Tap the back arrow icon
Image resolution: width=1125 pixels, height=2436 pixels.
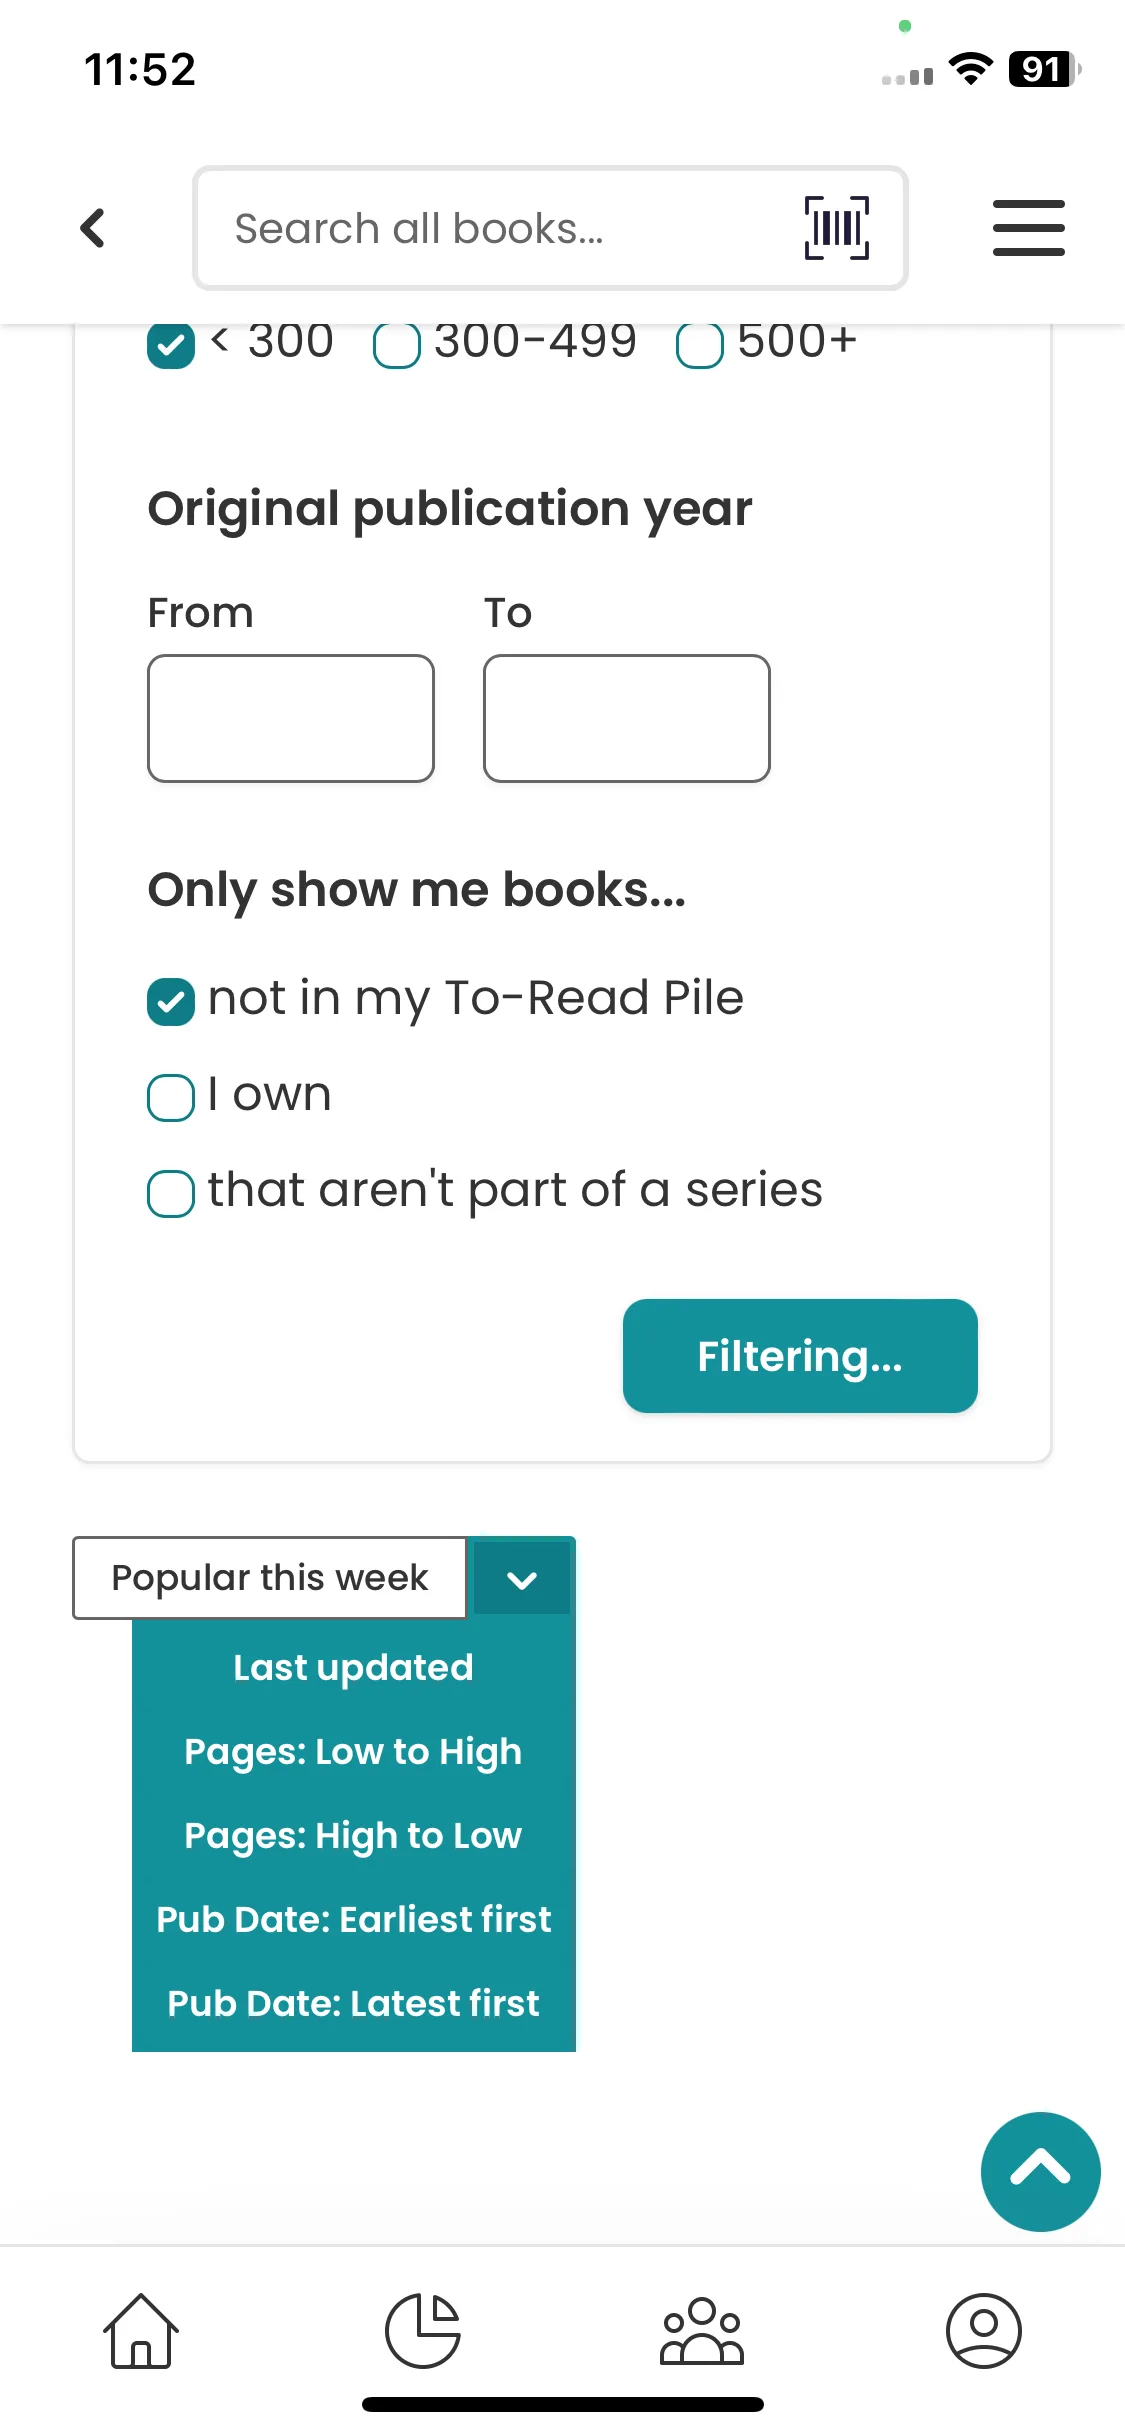tap(93, 228)
